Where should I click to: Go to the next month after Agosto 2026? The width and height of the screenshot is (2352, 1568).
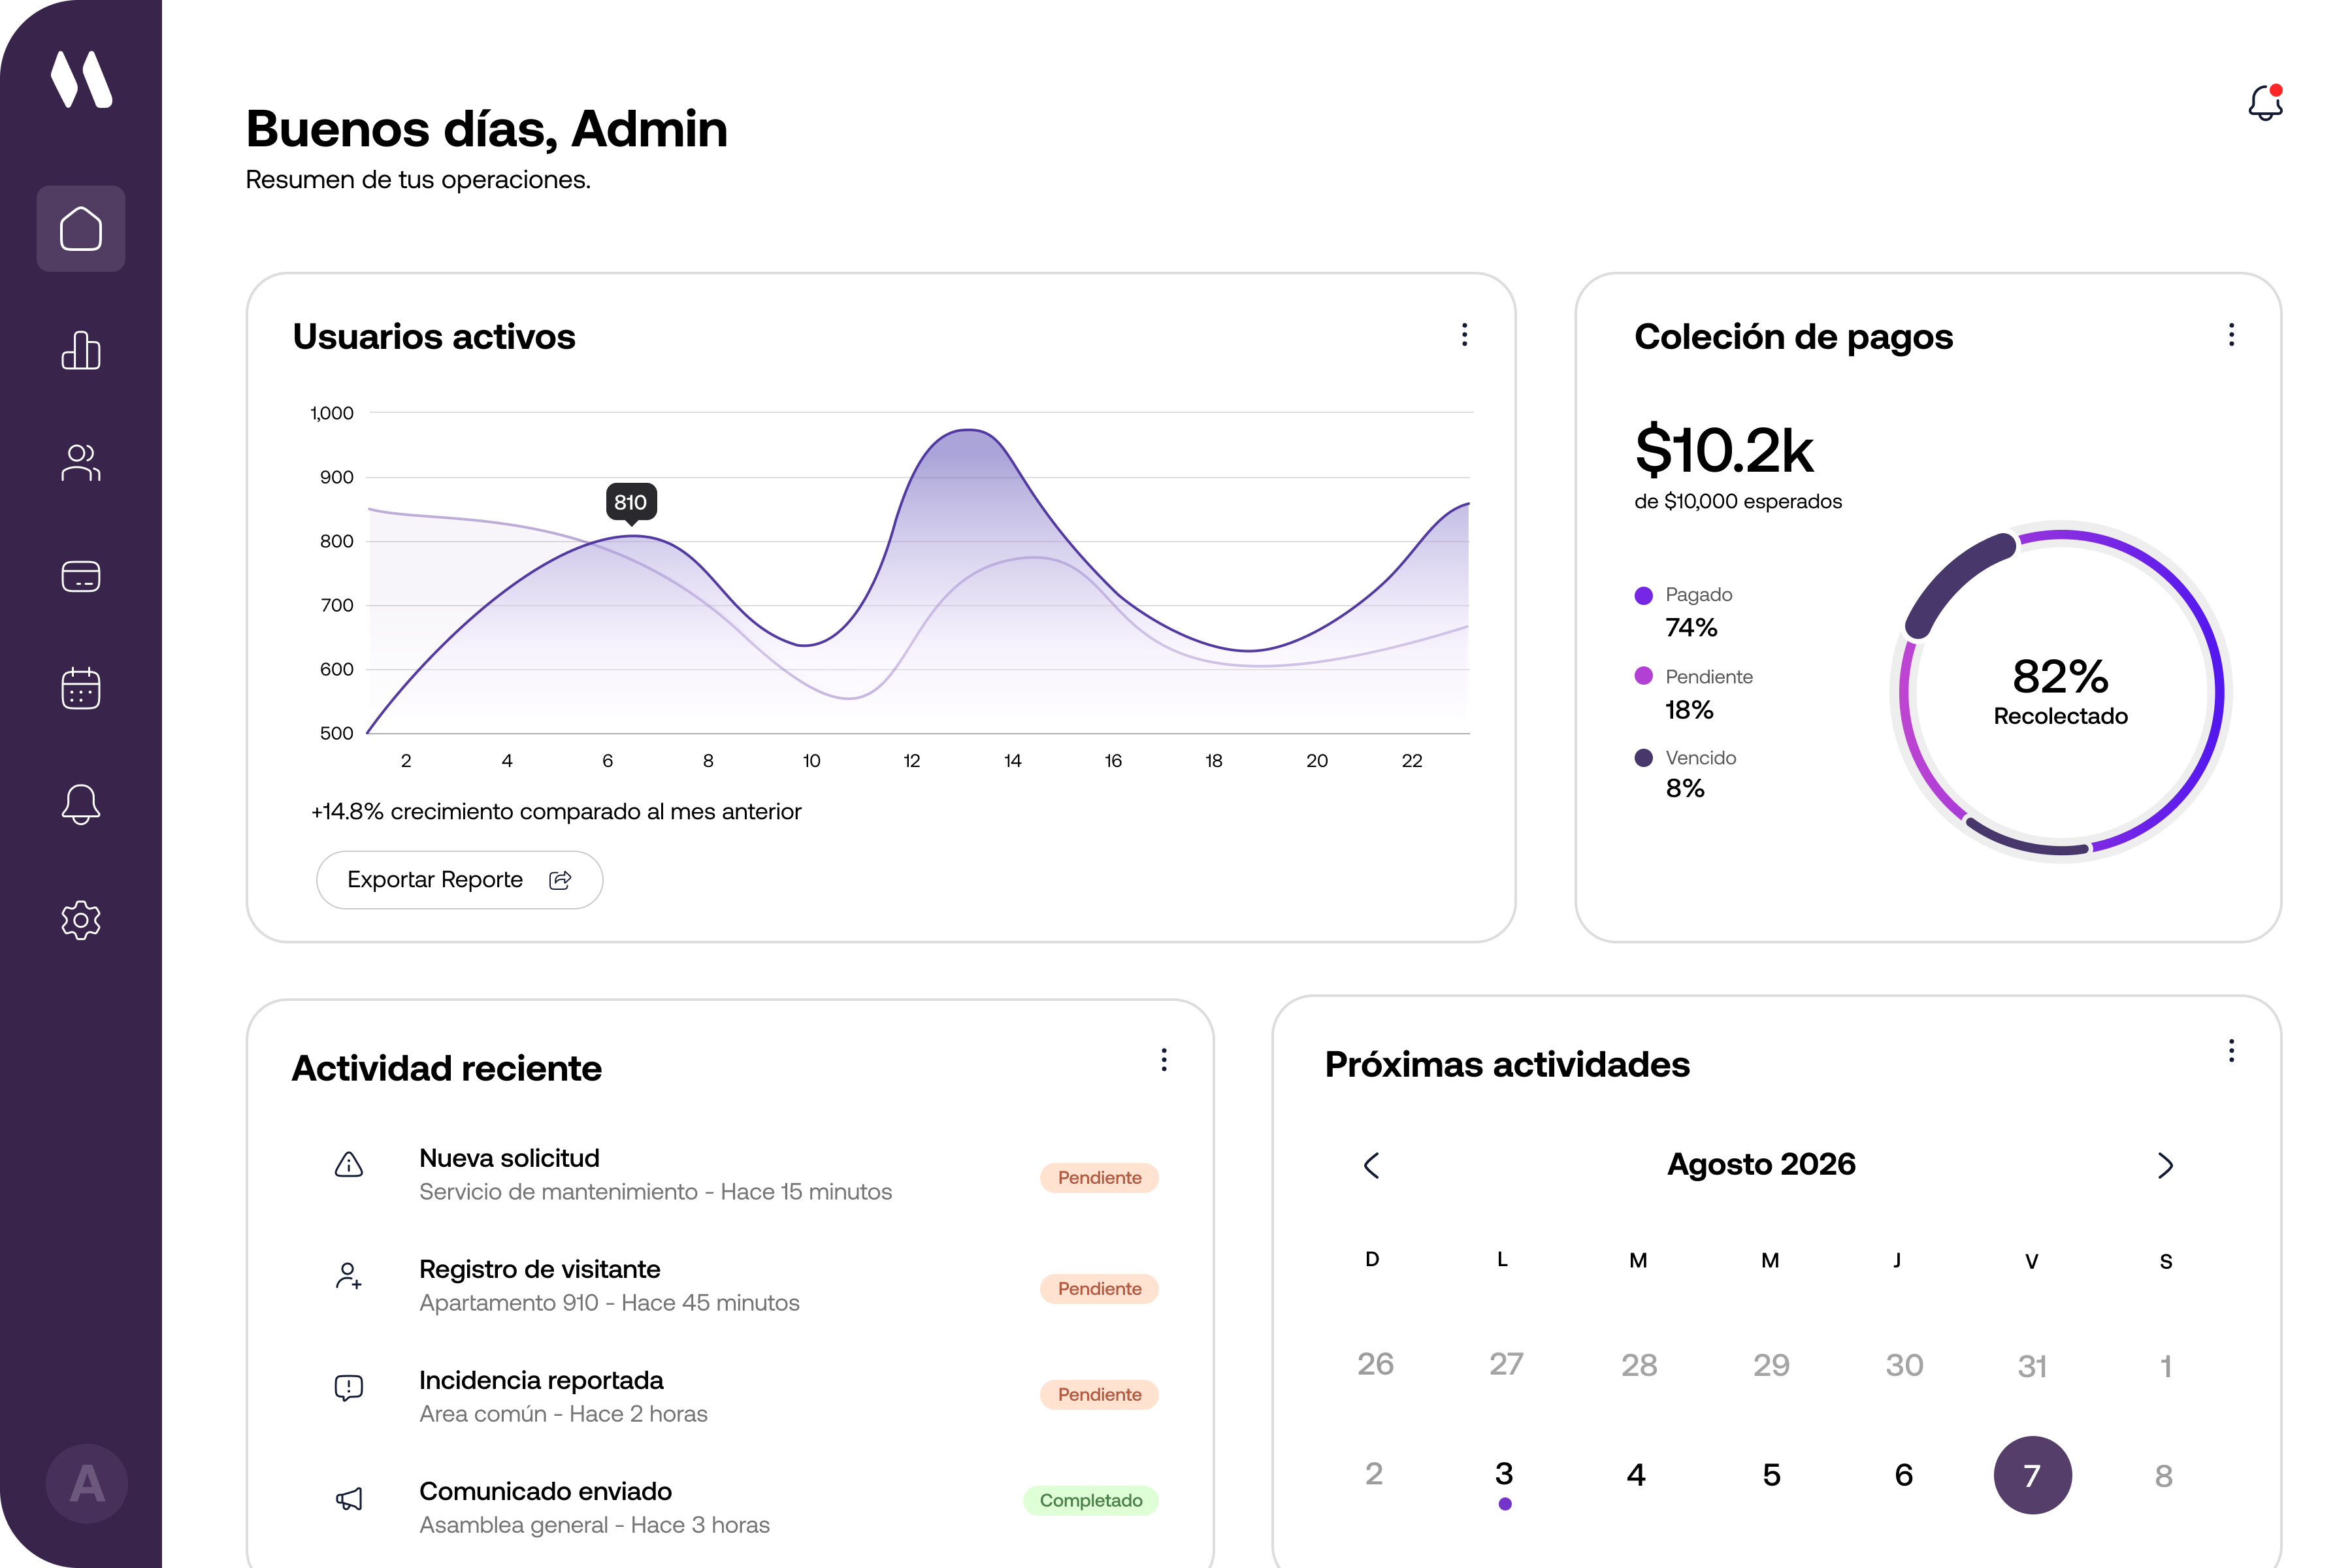(2166, 1166)
